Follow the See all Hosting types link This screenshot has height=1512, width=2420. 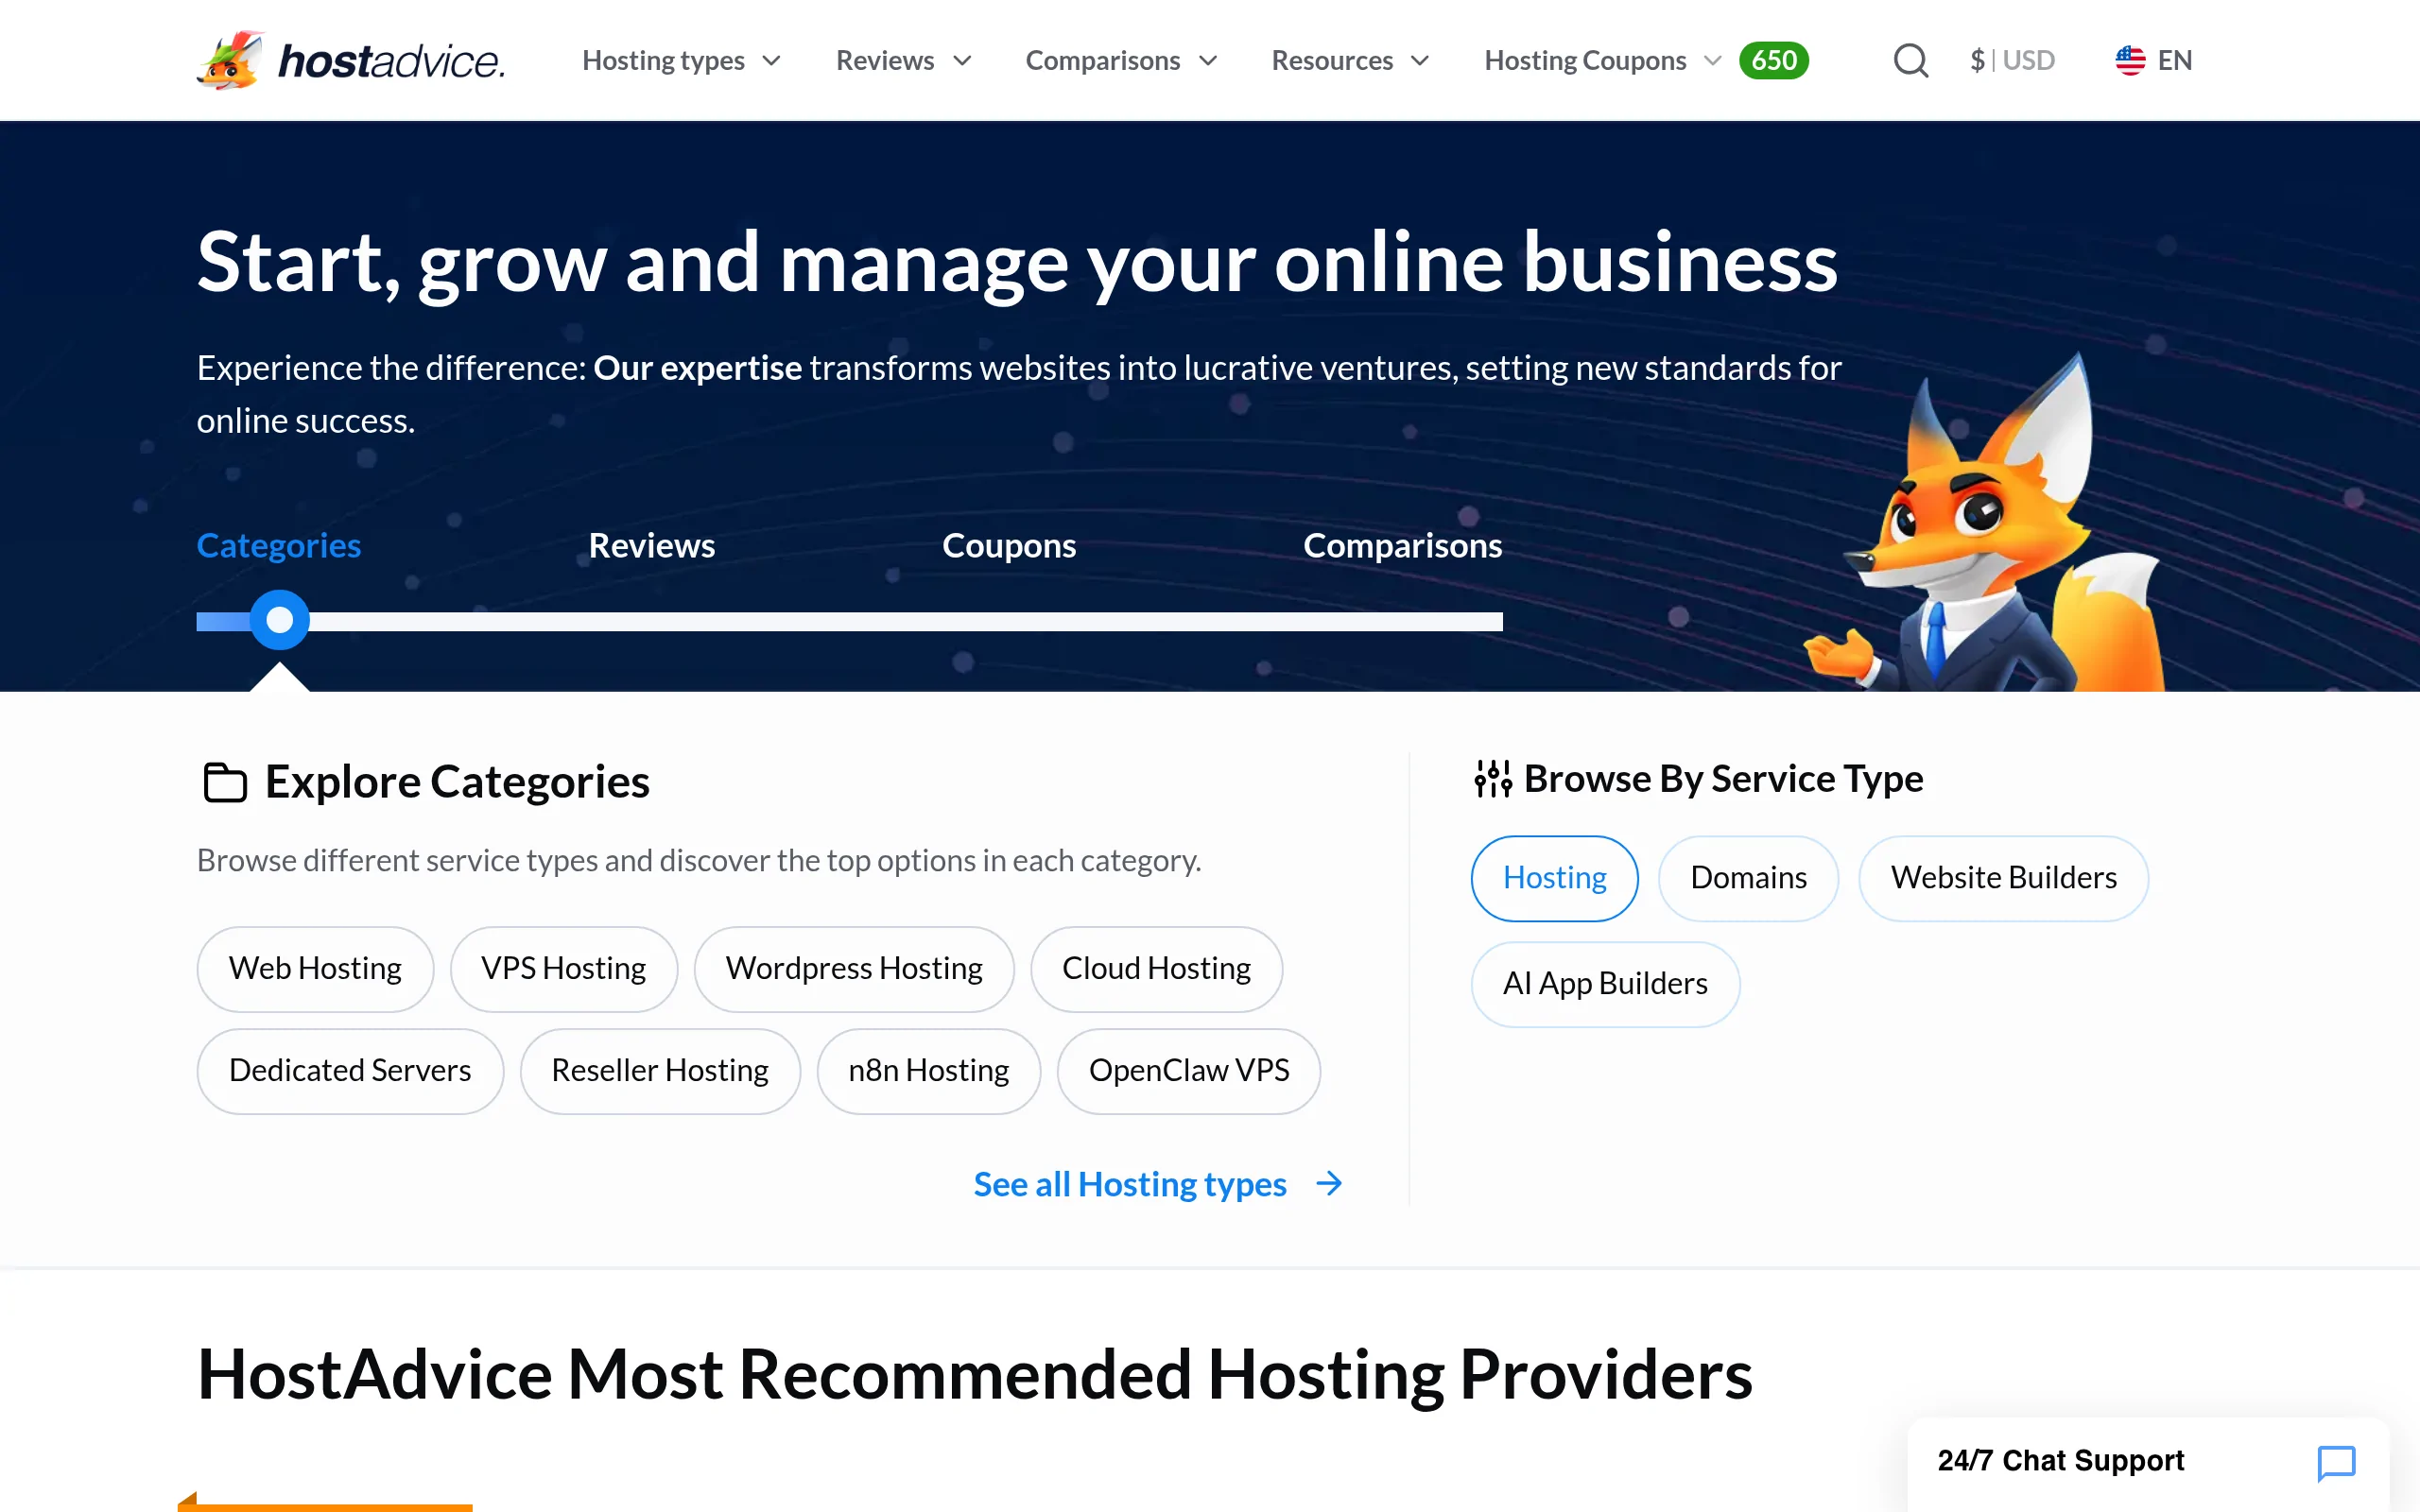[x=1158, y=1184]
